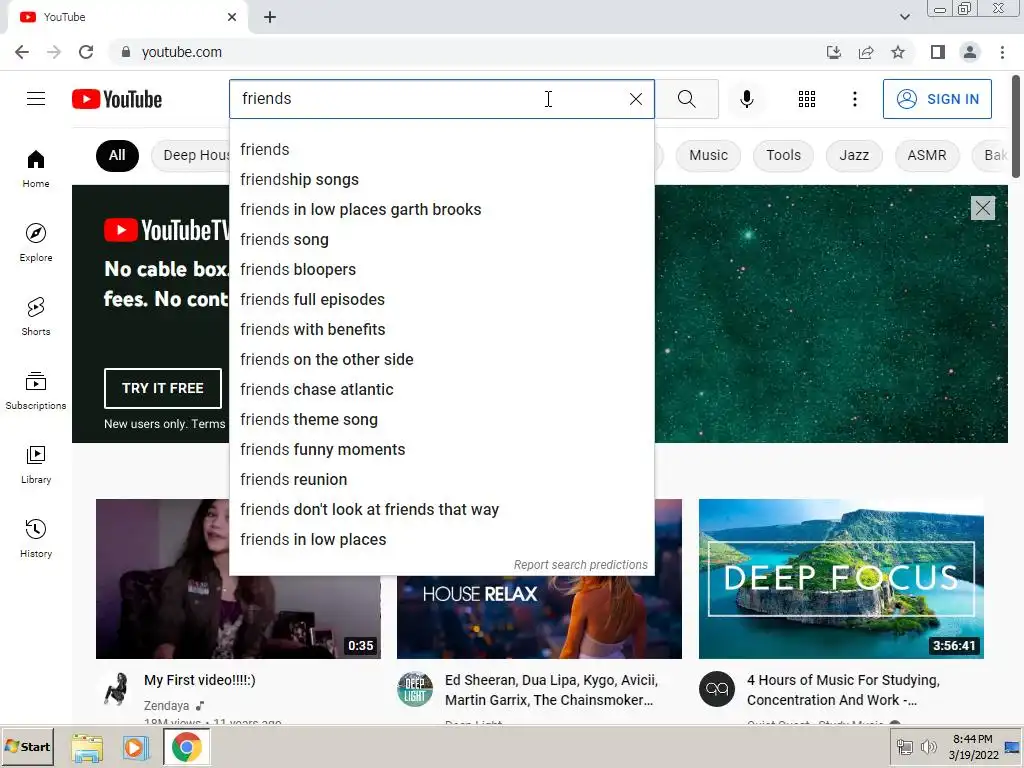Choose suggestion 'friends on the other side'
The height and width of the screenshot is (768, 1024).
[x=441, y=360]
